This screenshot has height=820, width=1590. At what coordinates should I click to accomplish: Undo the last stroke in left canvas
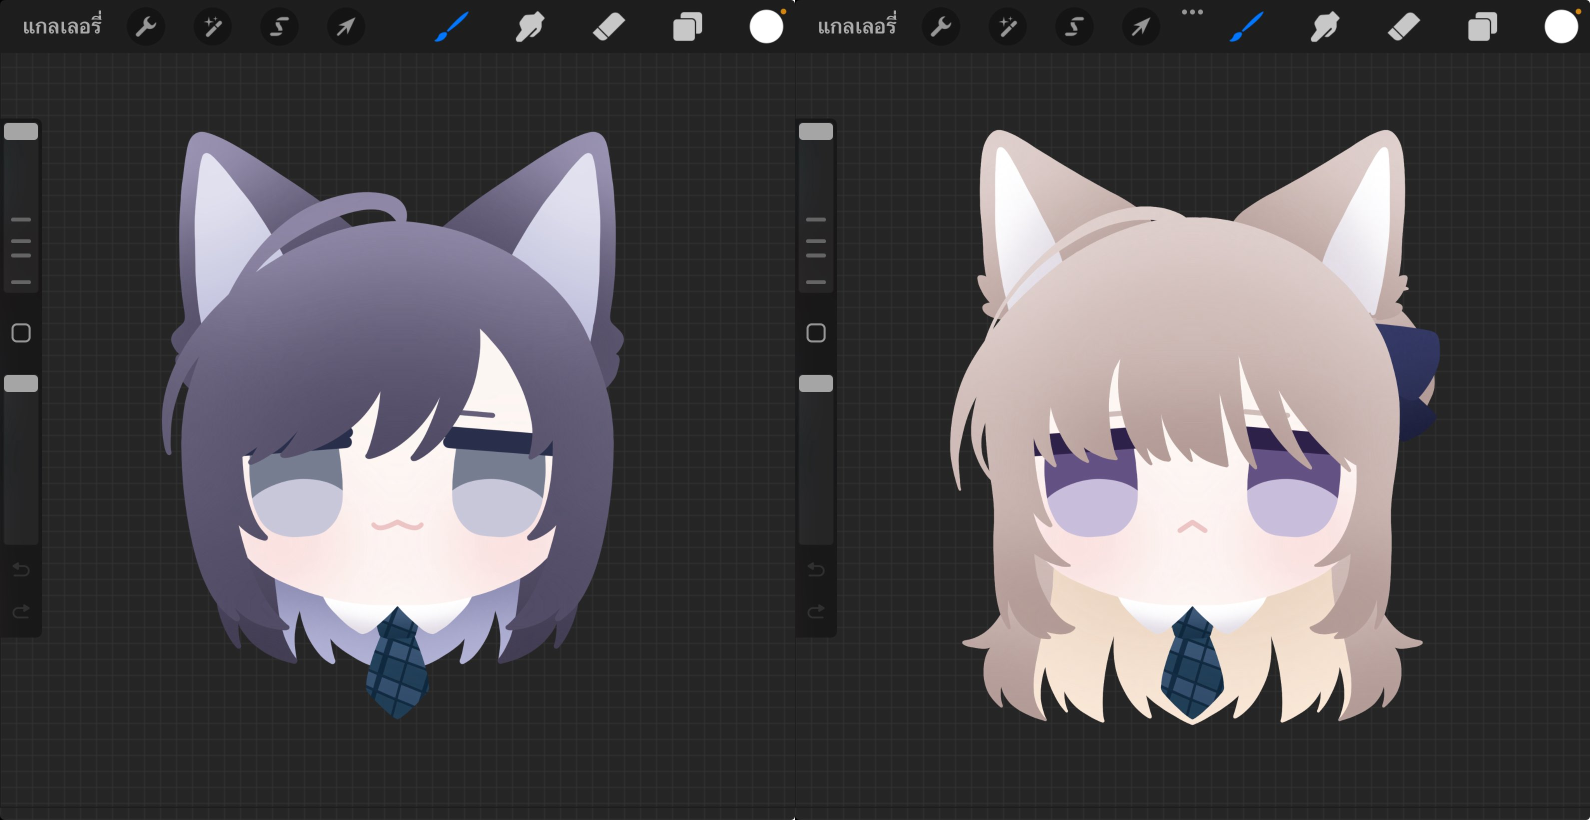[21, 570]
